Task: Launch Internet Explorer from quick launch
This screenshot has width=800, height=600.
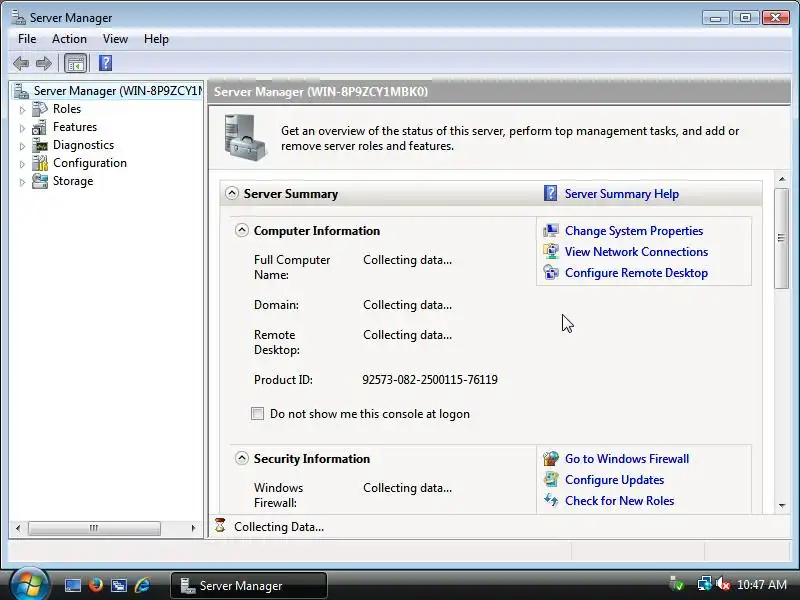Action: [143, 585]
